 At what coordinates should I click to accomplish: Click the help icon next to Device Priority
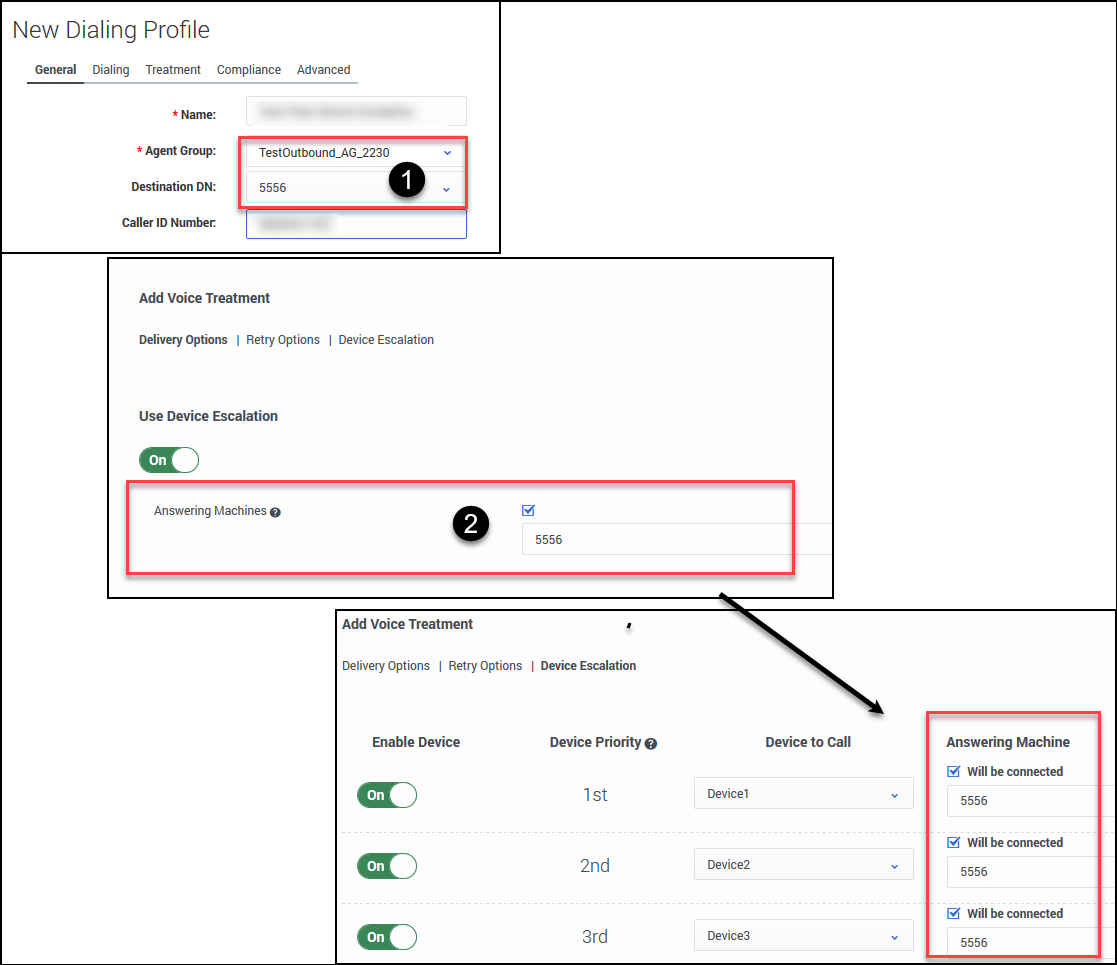pyautogui.click(x=651, y=744)
